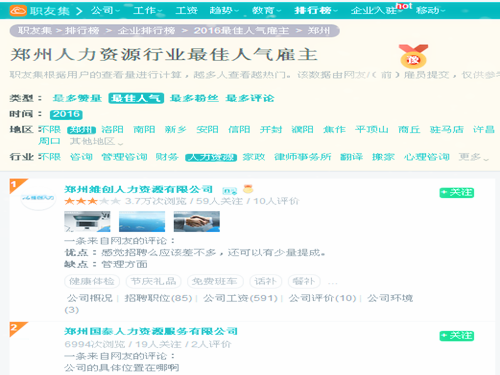Image resolution: width=500 pixels, height=375 pixels.
Task: Follow 郑州国泰 with the 关注 button
Action: point(457,336)
